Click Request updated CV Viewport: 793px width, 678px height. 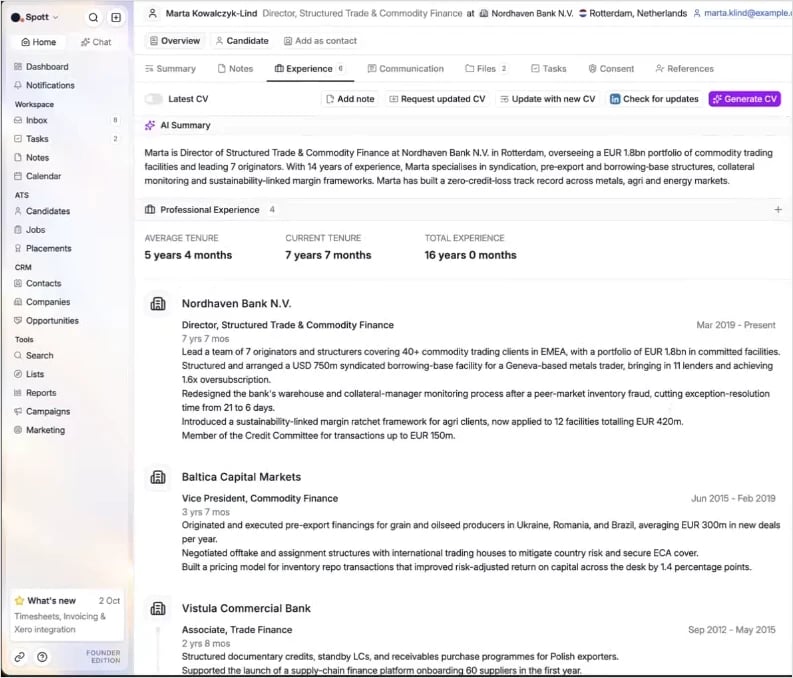click(x=437, y=99)
